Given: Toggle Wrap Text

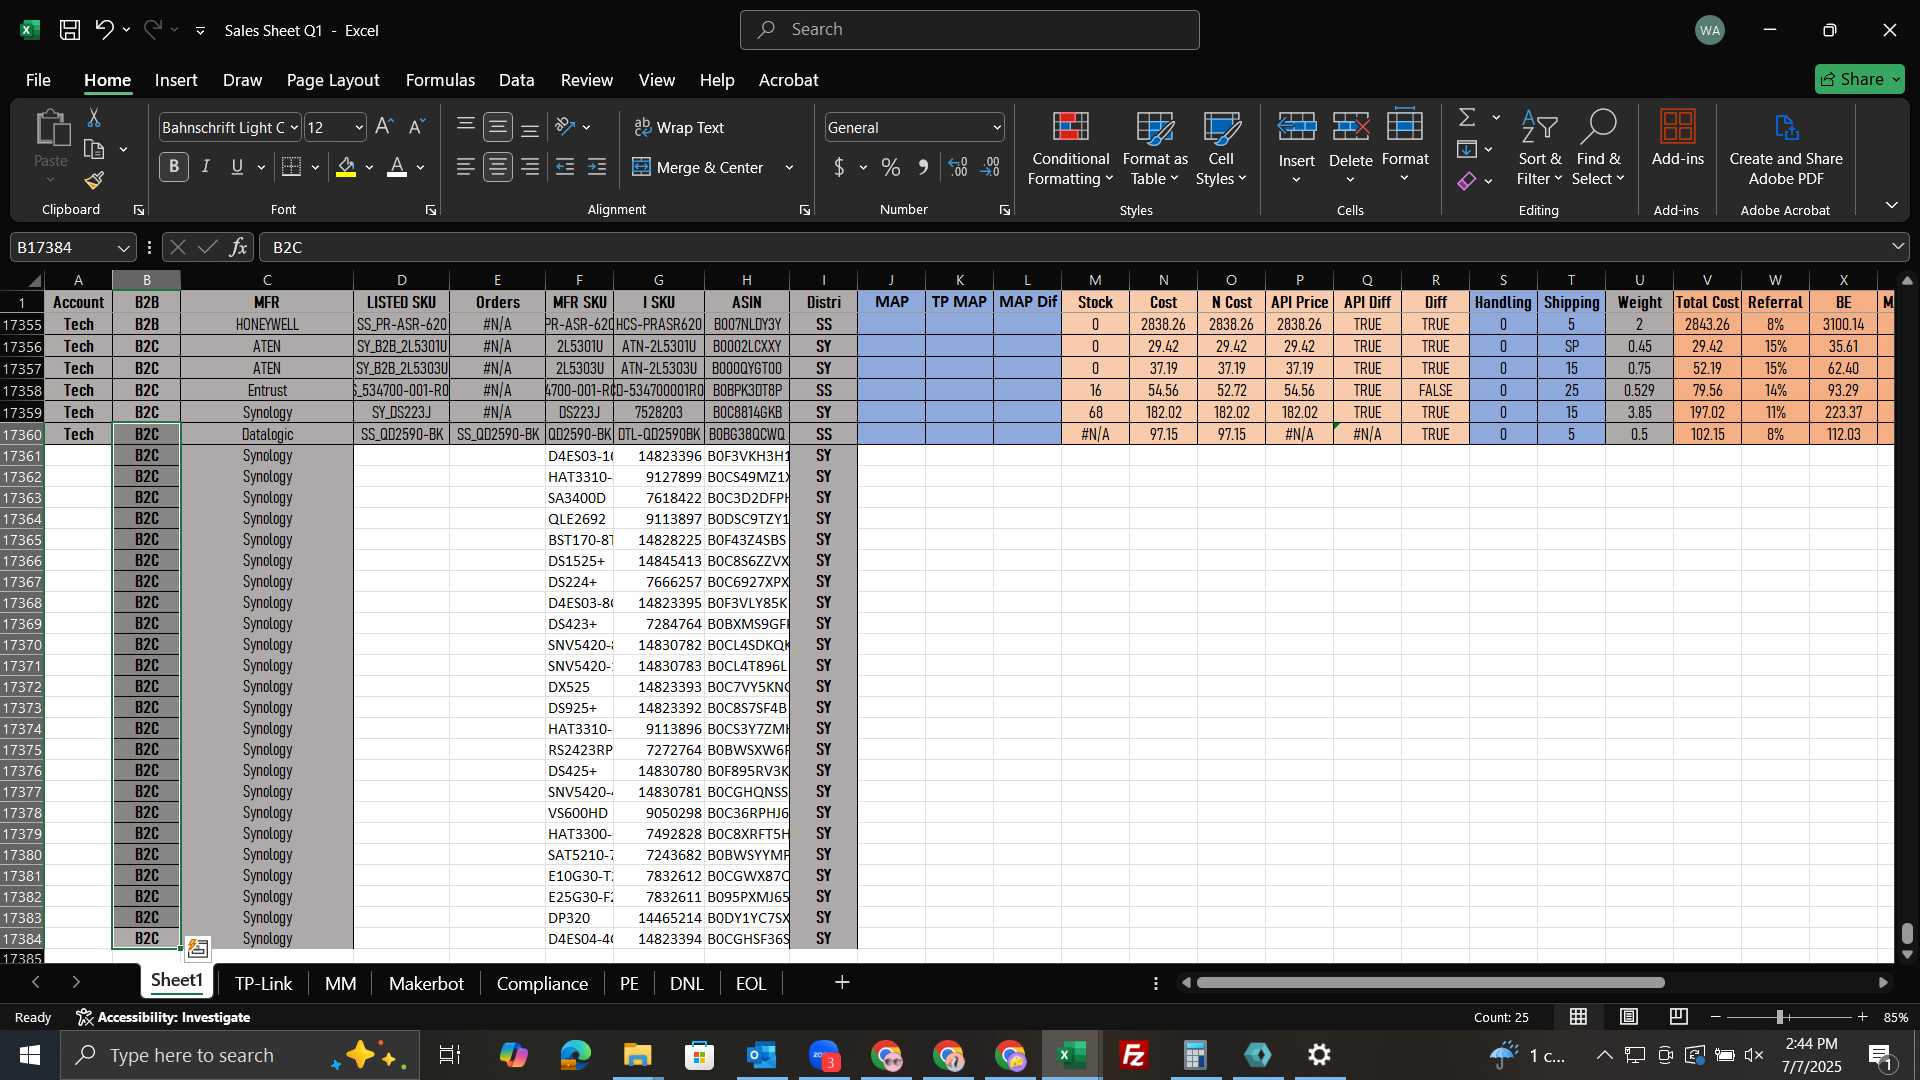Looking at the screenshot, I should point(679,127).
